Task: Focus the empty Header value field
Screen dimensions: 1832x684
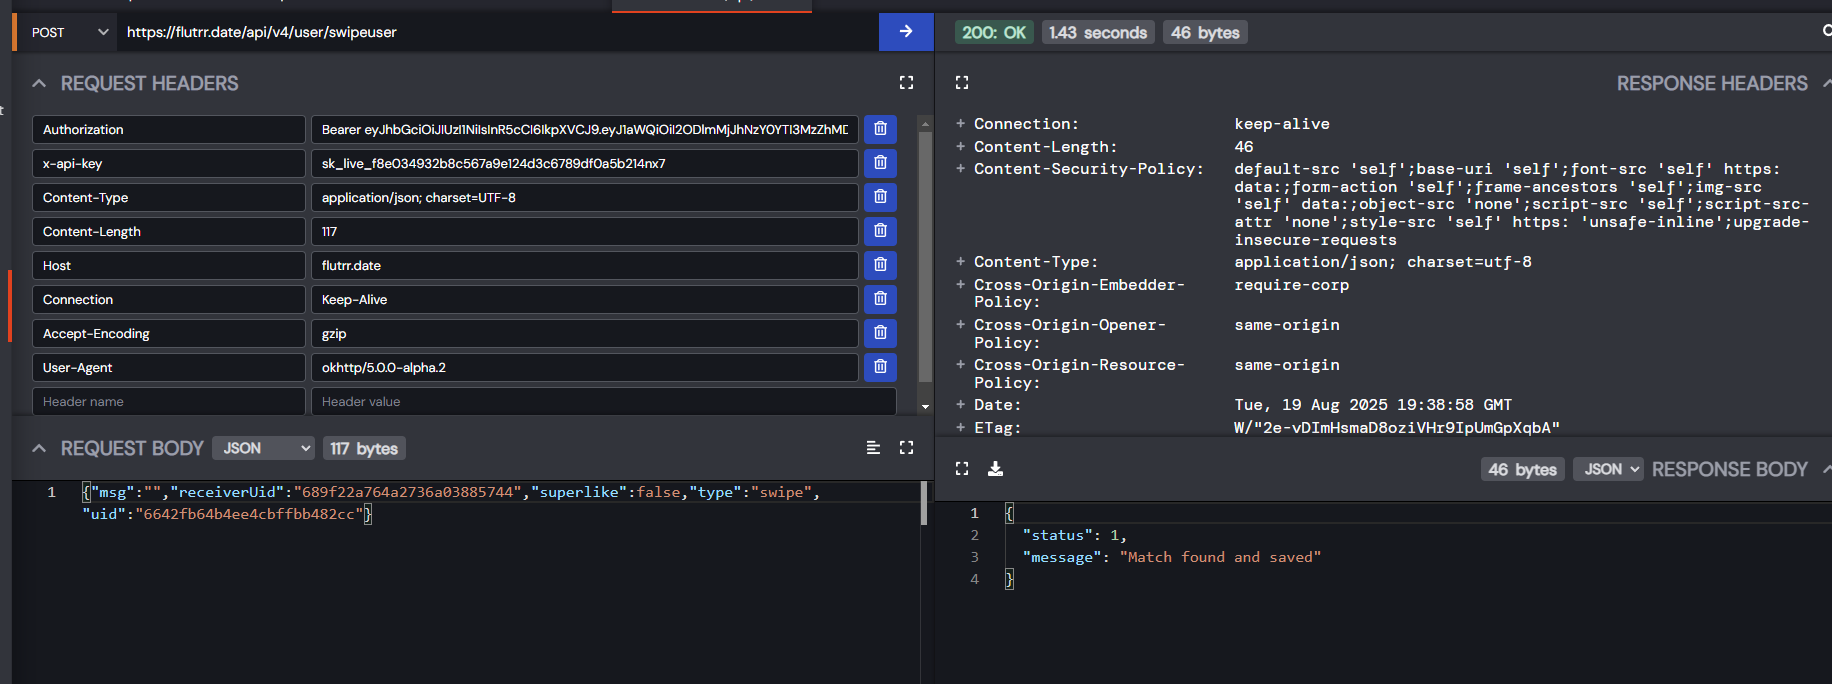Action: coord(604,401)
